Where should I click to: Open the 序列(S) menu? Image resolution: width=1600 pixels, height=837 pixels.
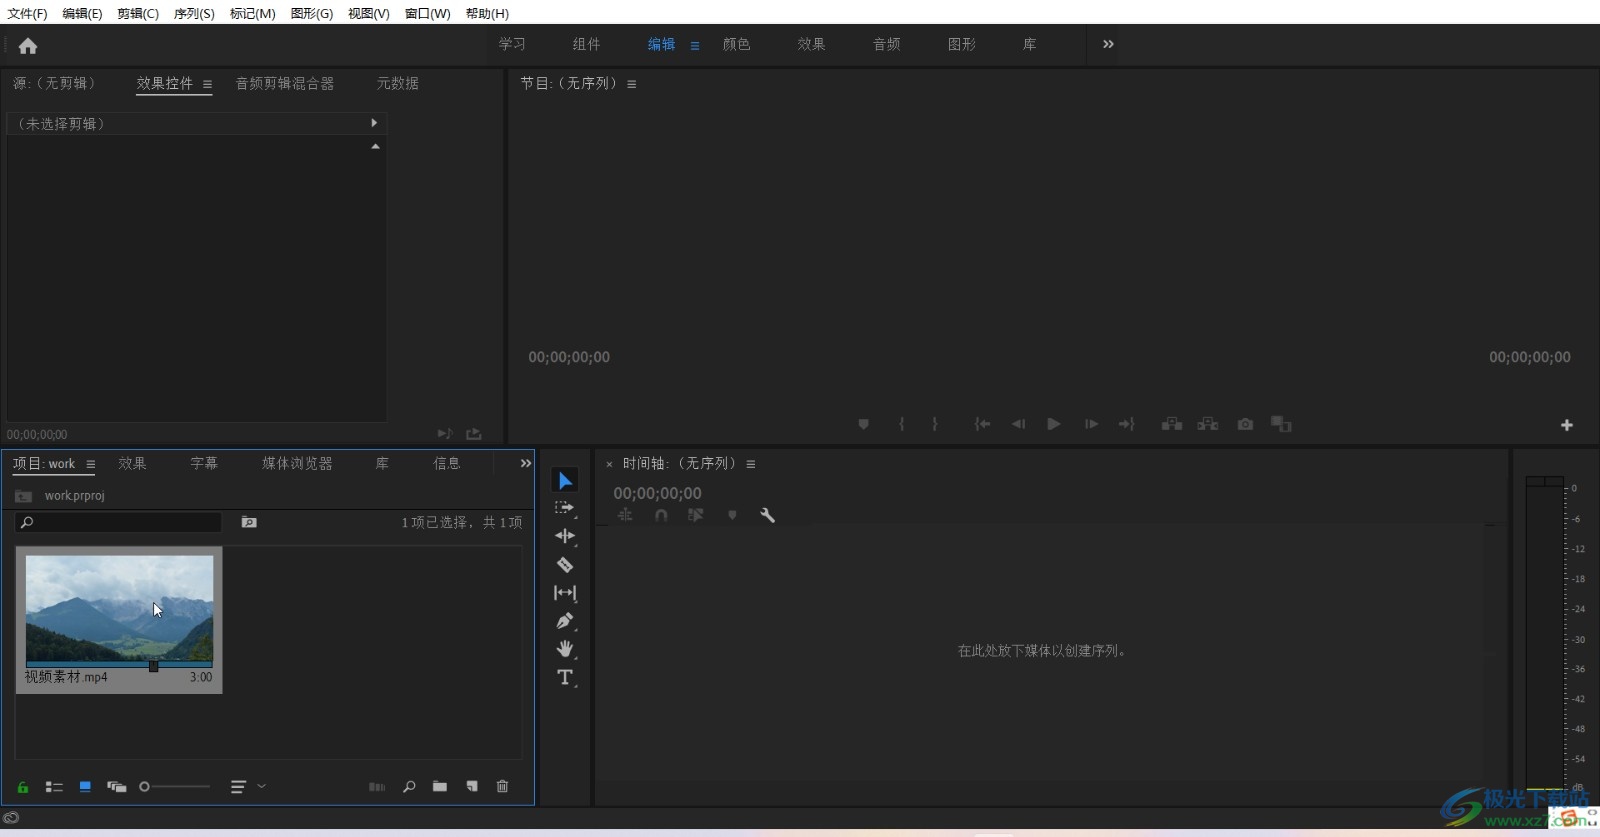(194, 13)
